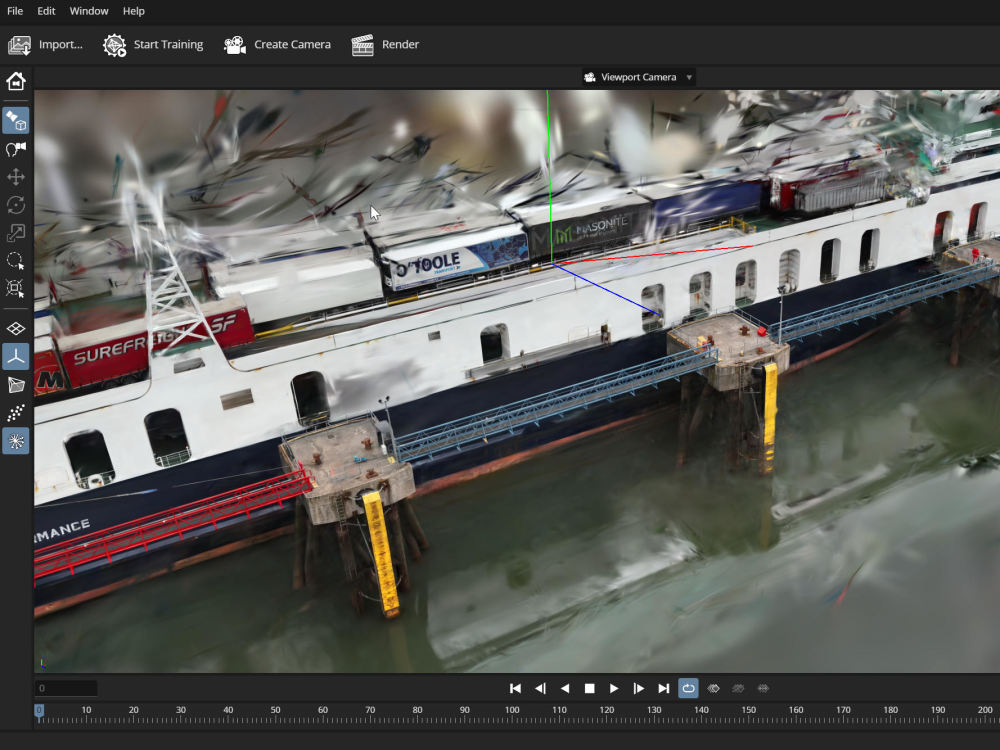
Task: Open the Viewport Camera dropdown
Action: click(x=638, y=77)
